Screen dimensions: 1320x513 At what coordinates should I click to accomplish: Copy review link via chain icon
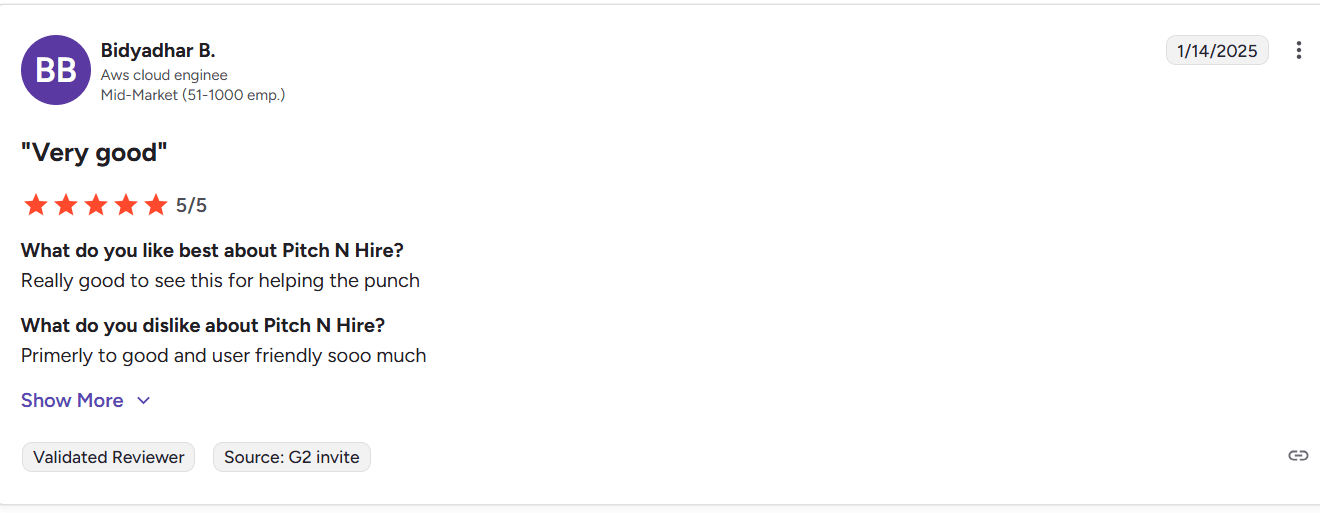tap(1298, 456)
